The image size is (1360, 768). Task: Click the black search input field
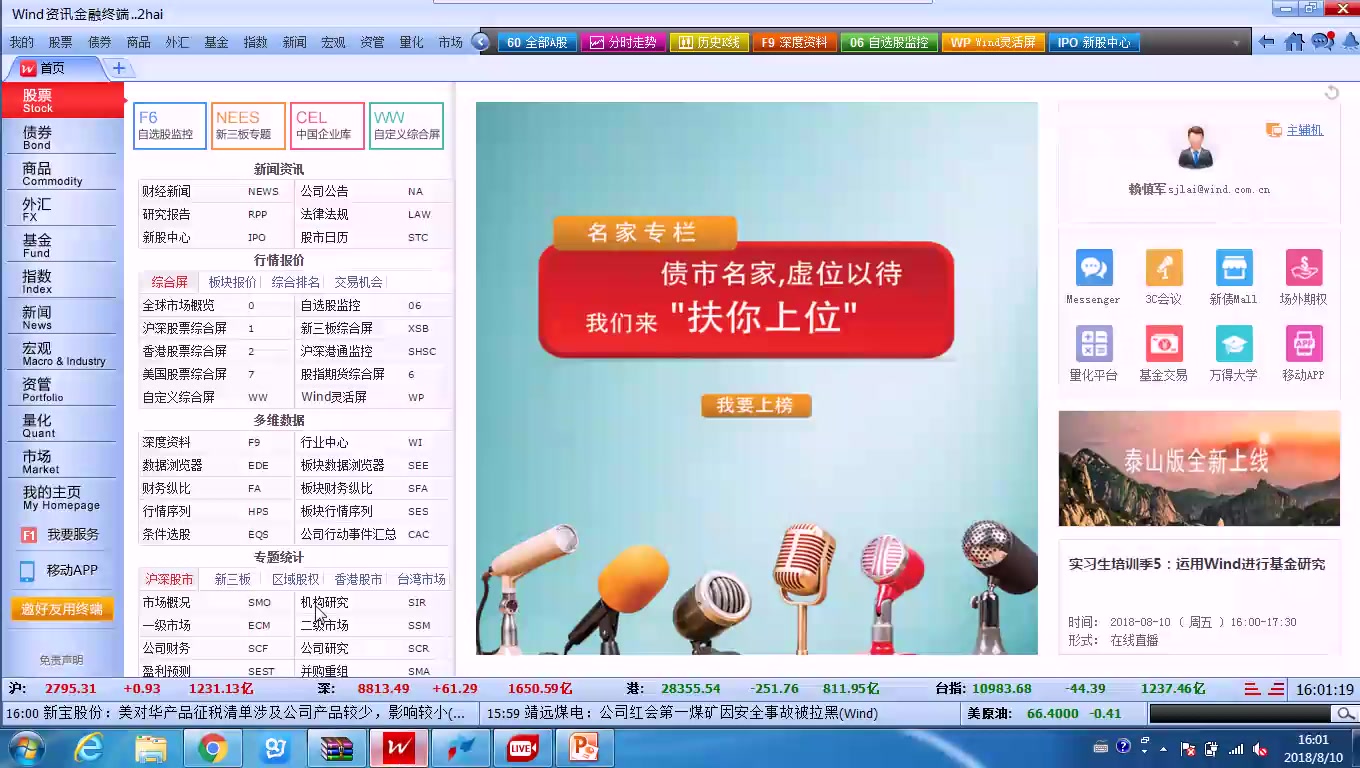[x=1241, y=714]
